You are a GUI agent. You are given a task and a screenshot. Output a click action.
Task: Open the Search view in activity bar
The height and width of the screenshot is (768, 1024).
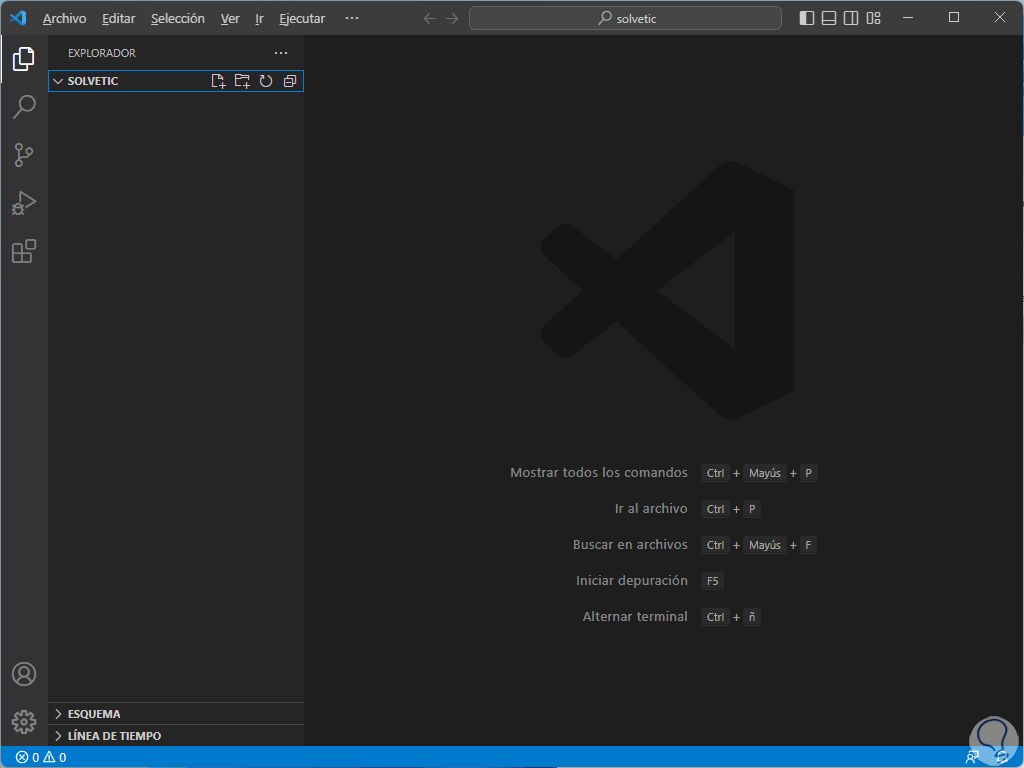point(24,106)
